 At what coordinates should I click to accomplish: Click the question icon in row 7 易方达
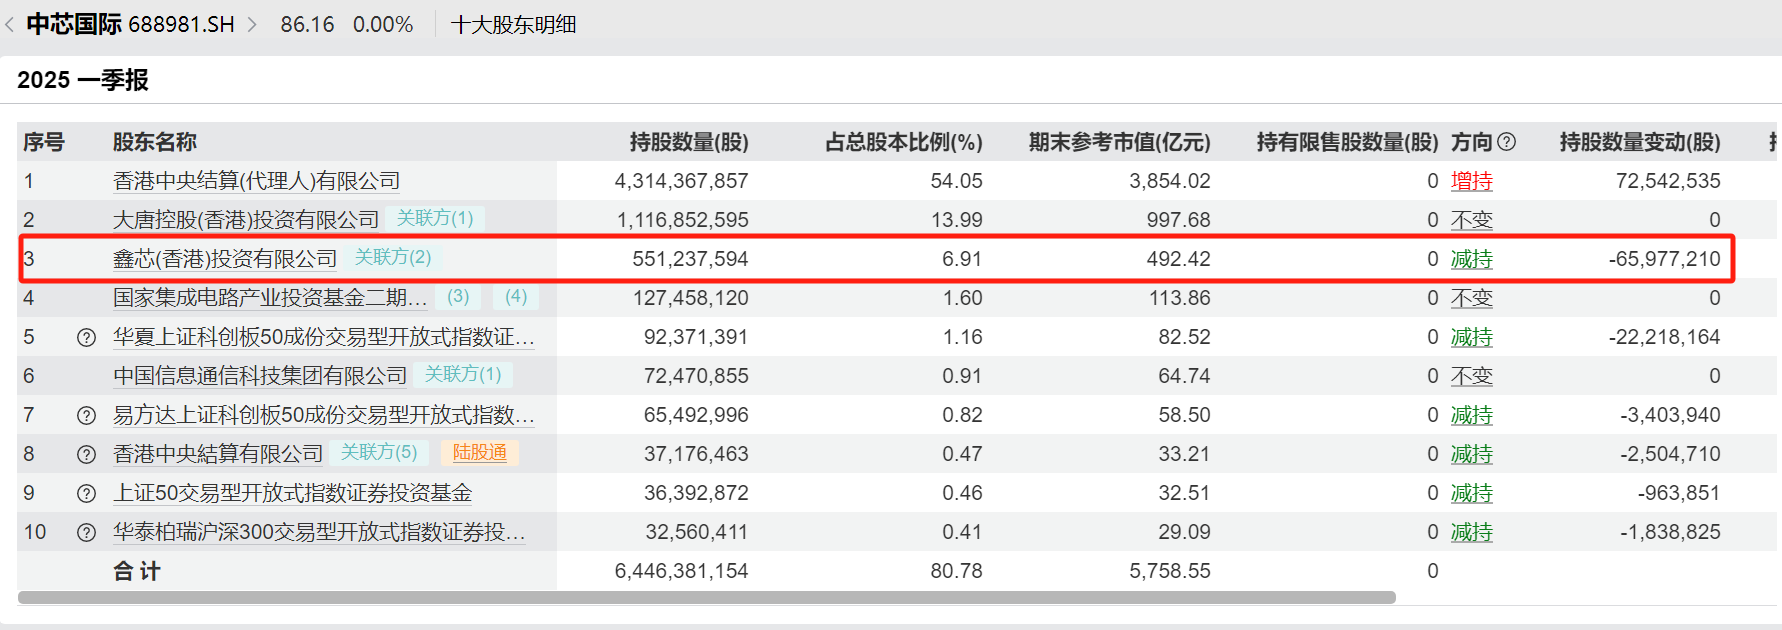click(x=87, y=416)
